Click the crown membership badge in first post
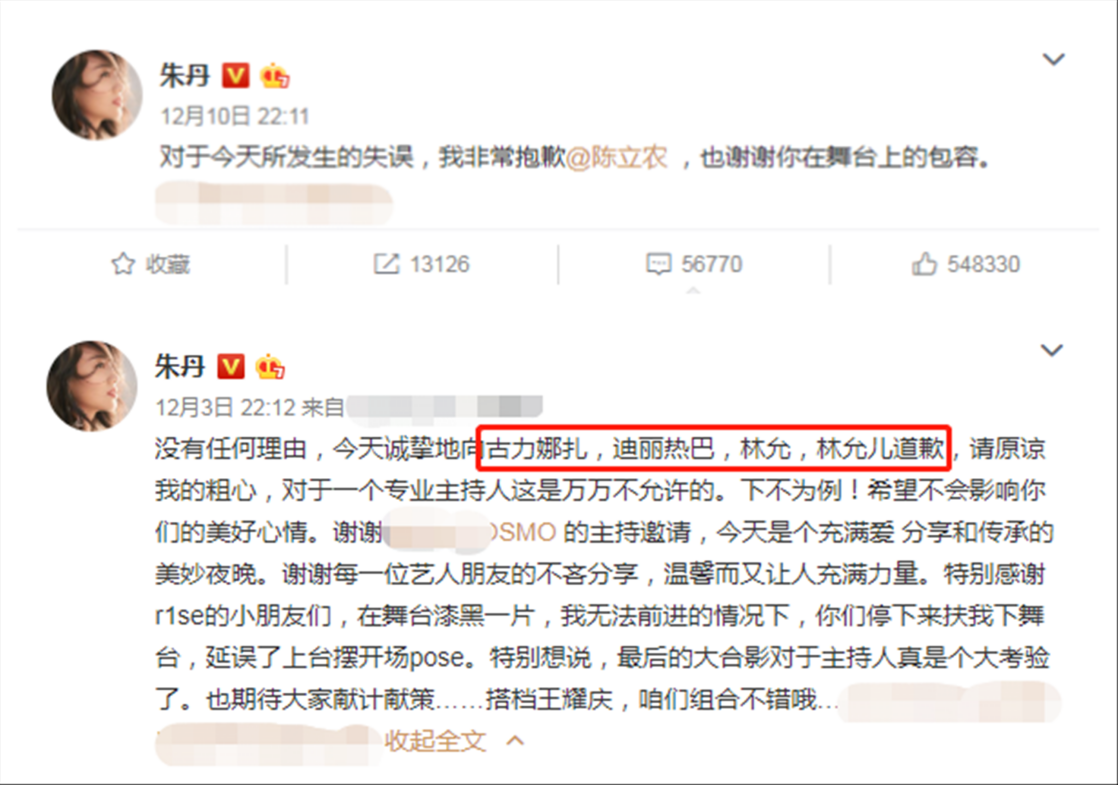Screen dimensions: 1118x785 [275, 75]
